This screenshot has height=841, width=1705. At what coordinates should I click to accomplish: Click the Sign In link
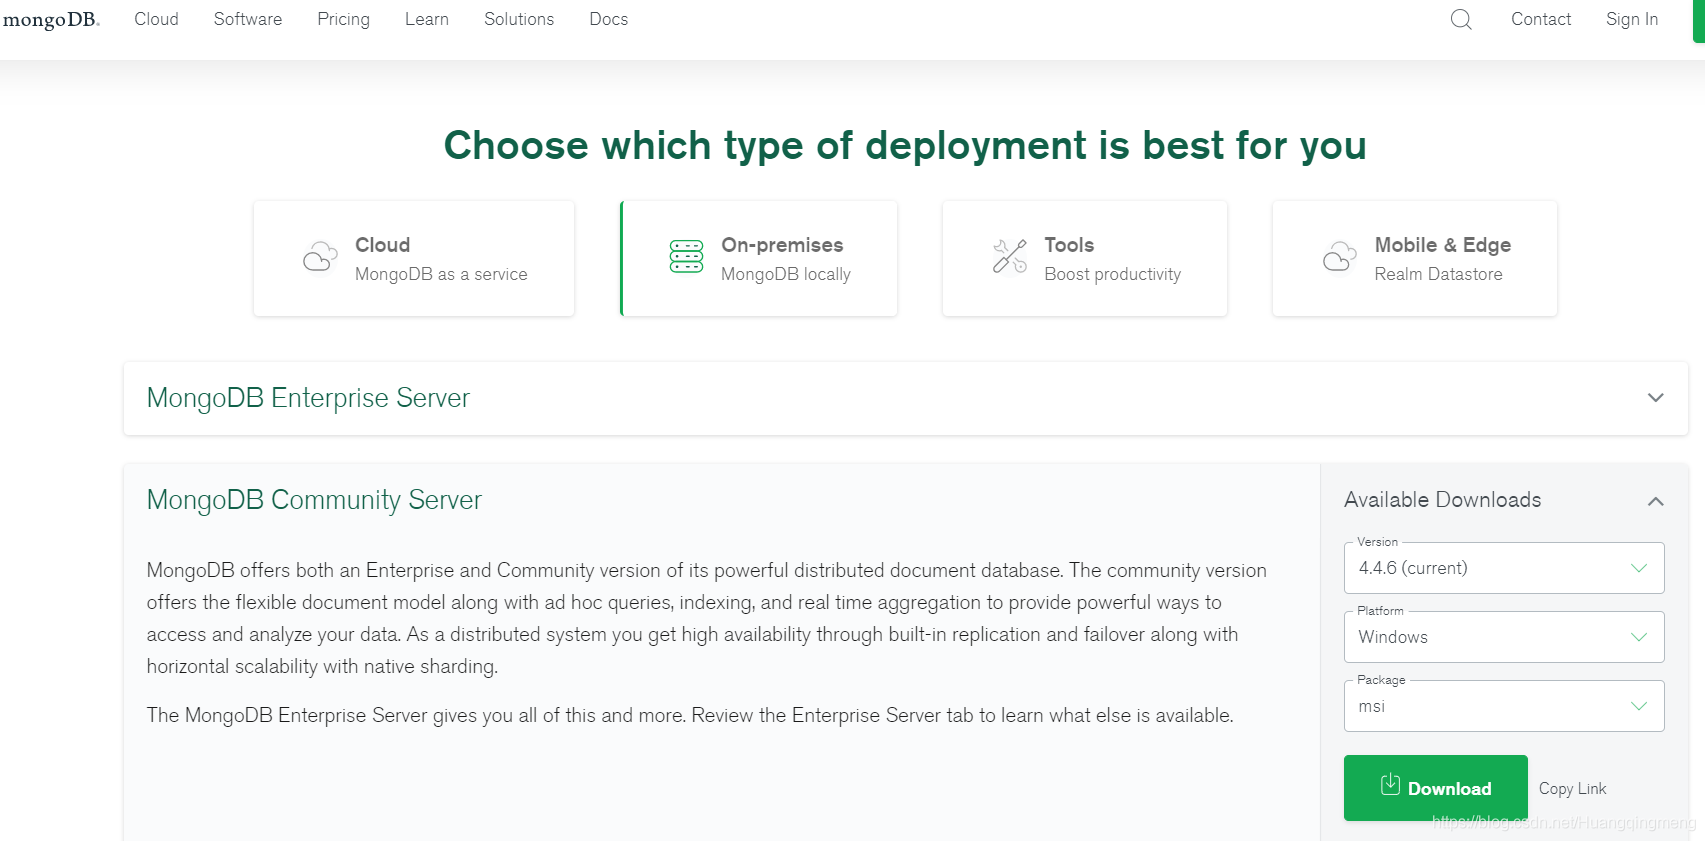pyautogui.click(x=1631, y=19)
